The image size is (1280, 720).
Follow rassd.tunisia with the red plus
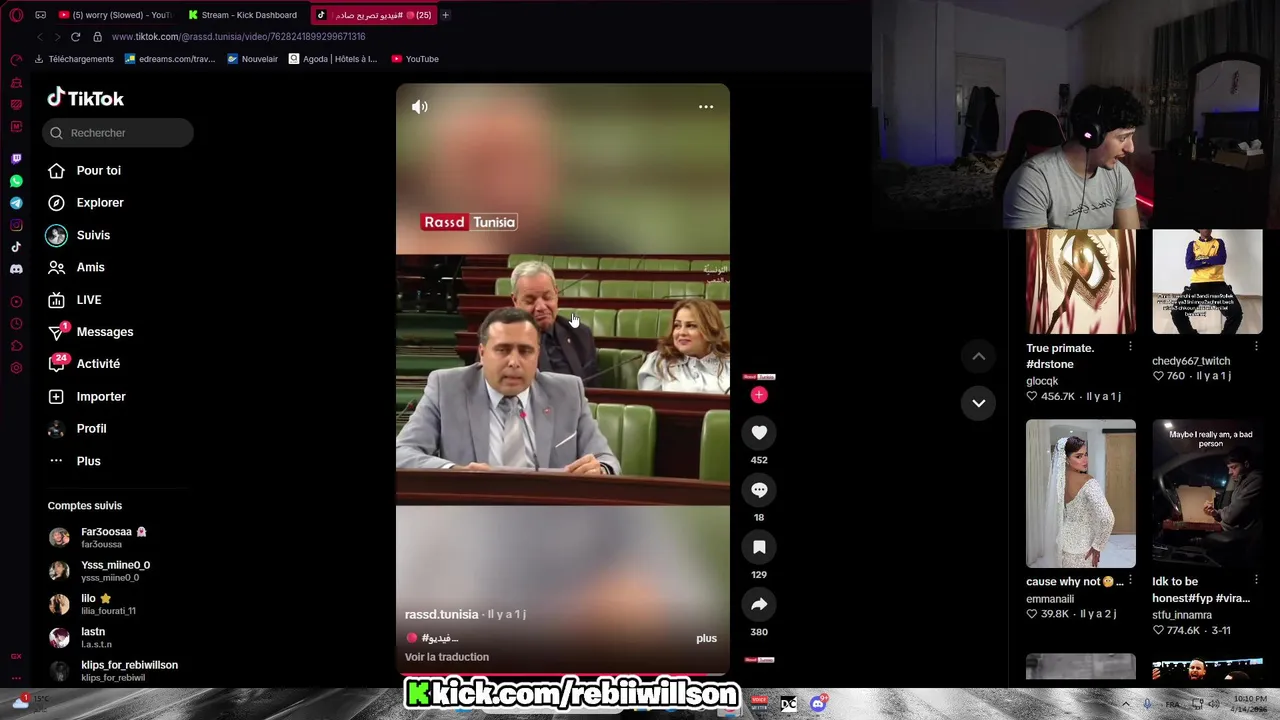point(759,395)
